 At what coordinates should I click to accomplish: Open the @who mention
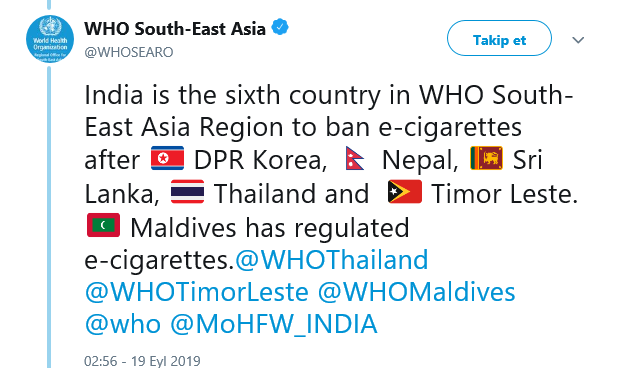[x=122, y=325]
